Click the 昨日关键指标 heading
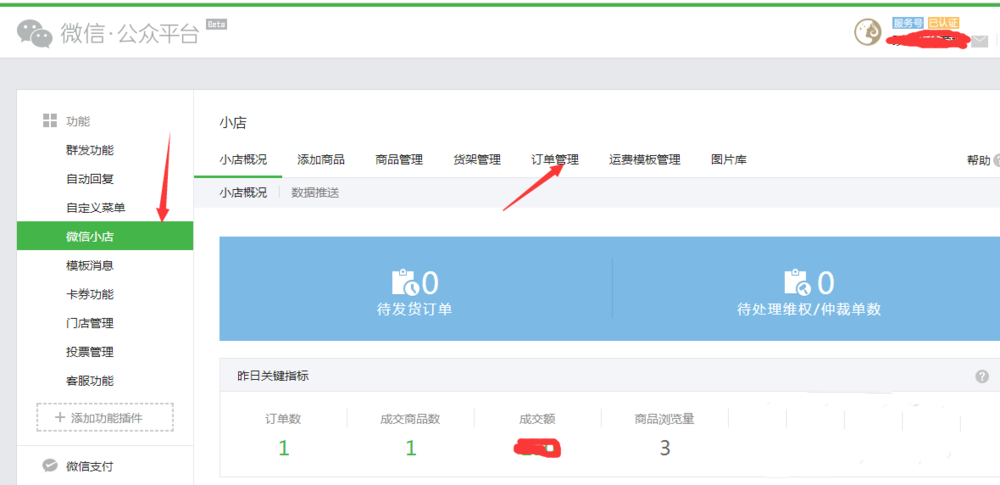 (x=273, y=377)
